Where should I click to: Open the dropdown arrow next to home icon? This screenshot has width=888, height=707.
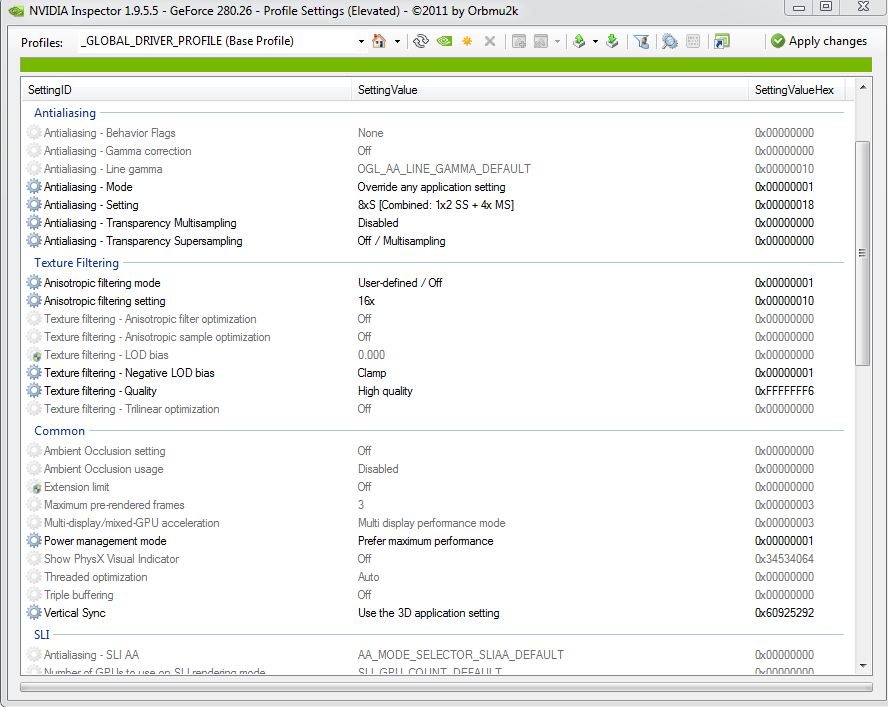pyautogui.click(x=397, y=41)
